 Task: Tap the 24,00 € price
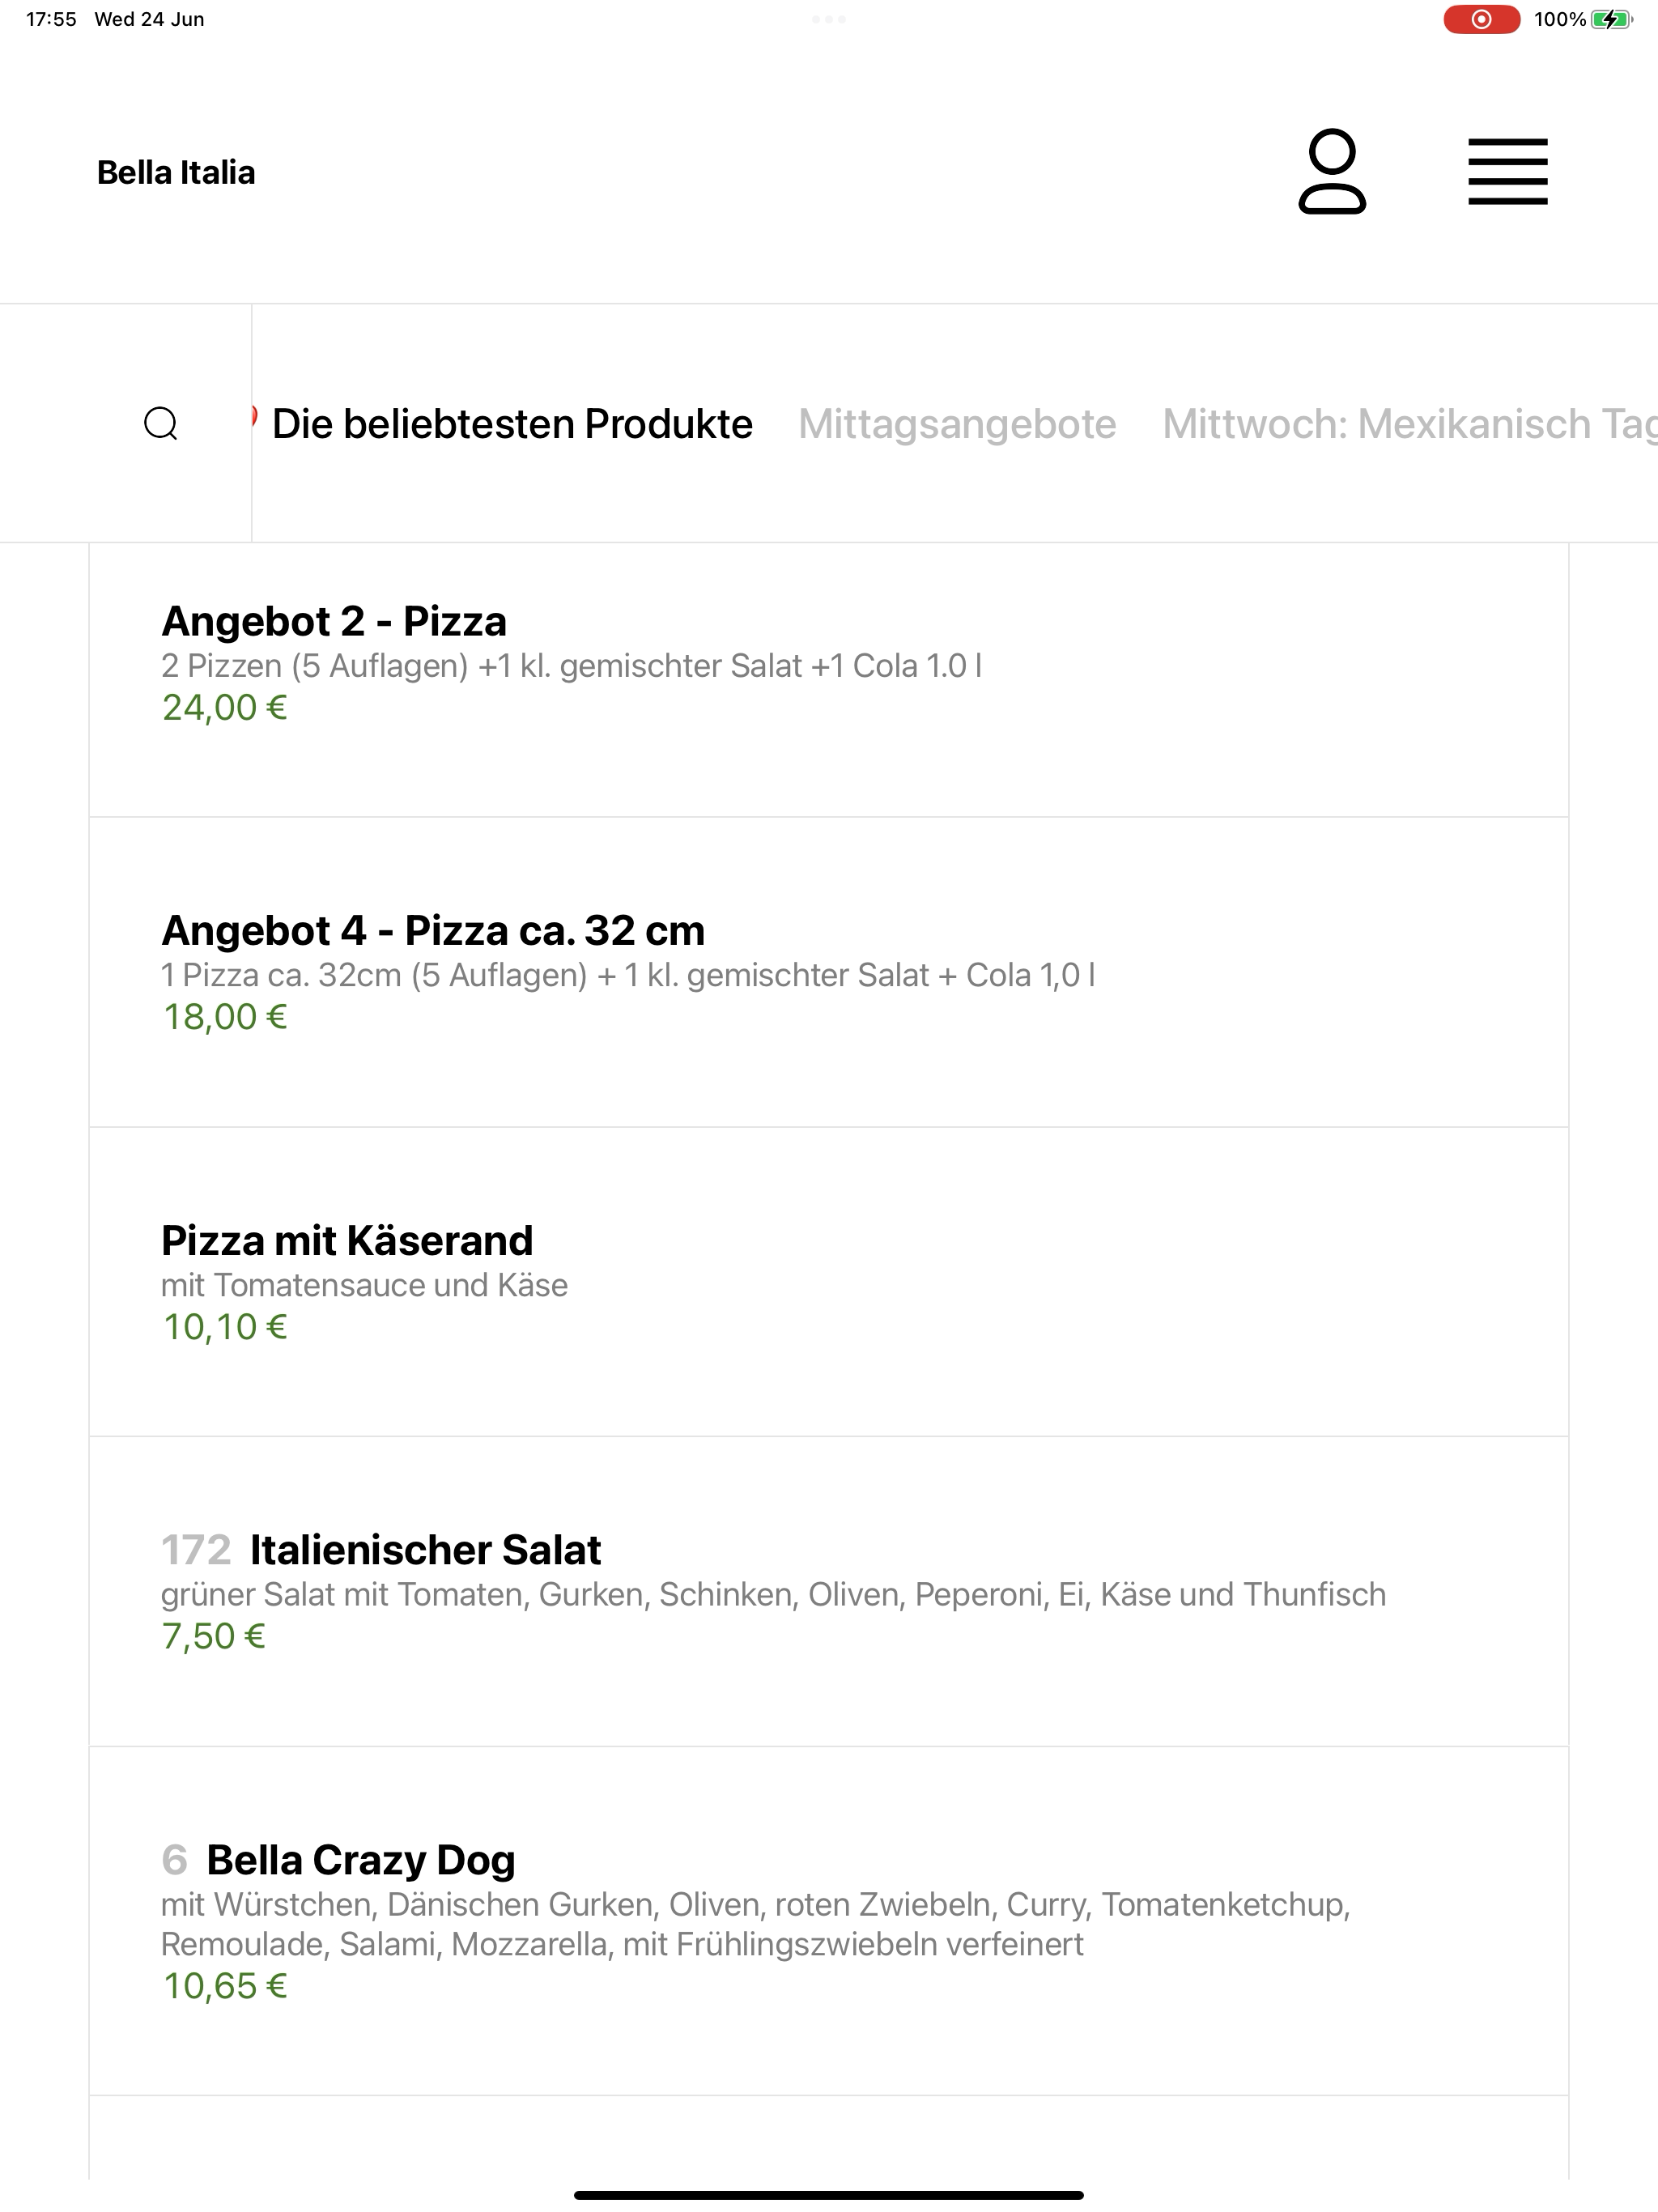click(224, 708)
